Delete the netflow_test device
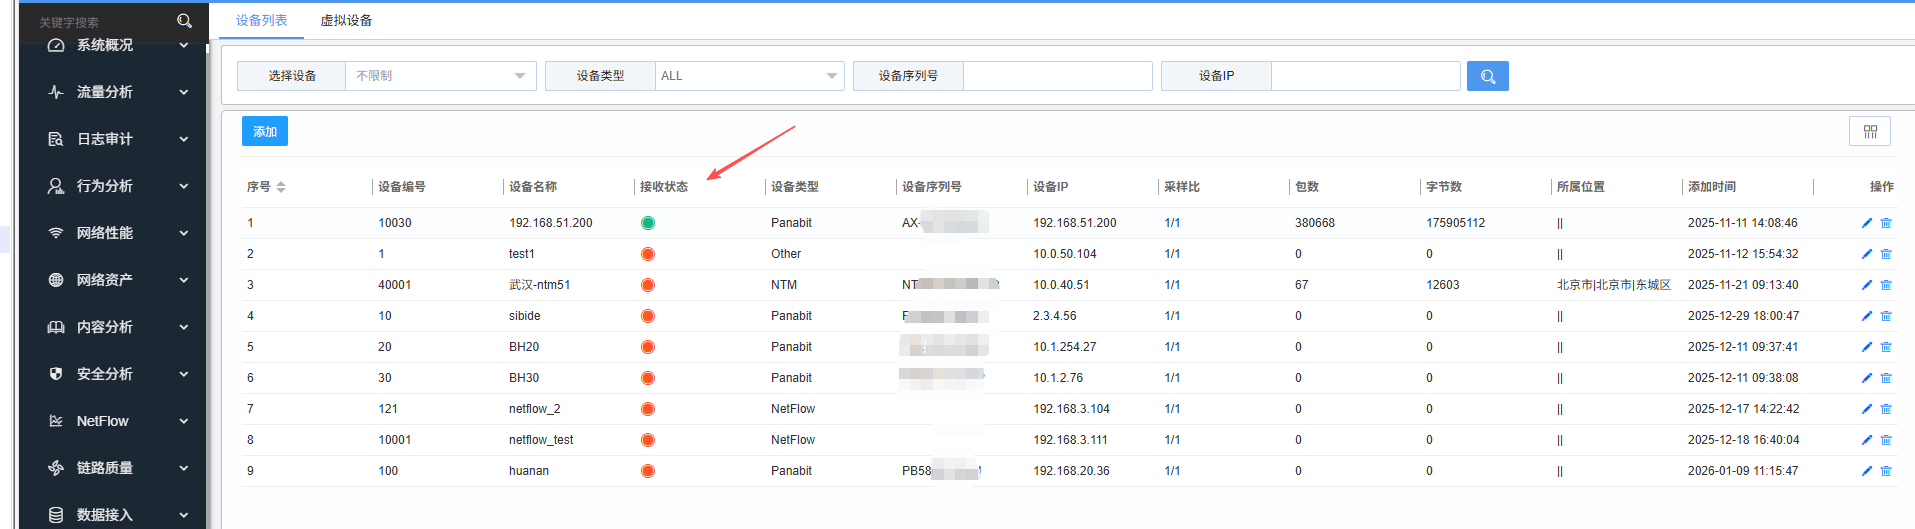Viewport: 1915px width, 529px height. pos(1886,440)
